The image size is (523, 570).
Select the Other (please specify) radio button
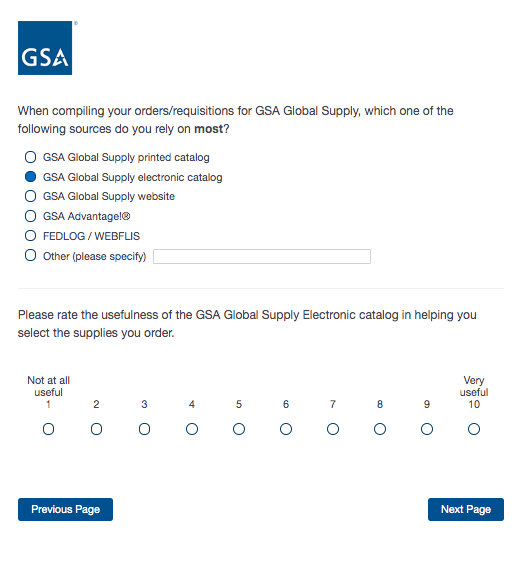click(31, 255)
